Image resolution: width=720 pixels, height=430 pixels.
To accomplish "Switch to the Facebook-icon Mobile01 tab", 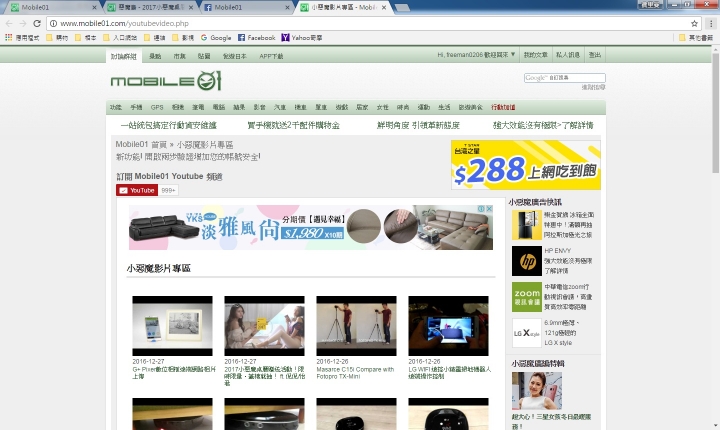I will pos(246,7).
